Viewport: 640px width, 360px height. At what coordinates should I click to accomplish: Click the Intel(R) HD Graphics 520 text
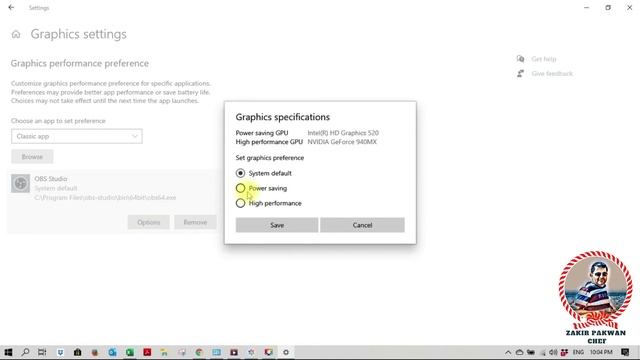[343, 133]
